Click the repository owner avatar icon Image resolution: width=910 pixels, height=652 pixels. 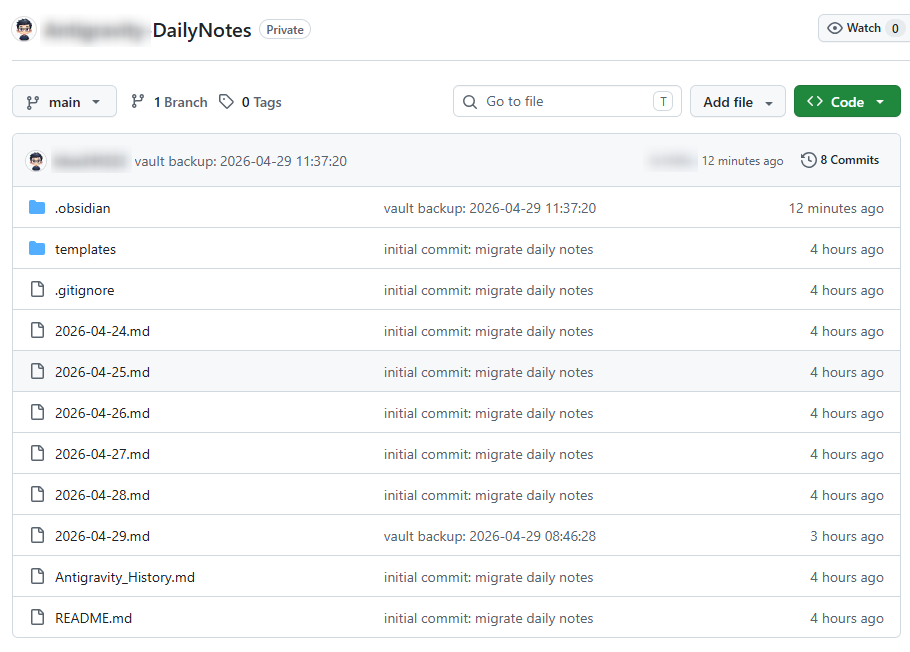point(25,30)
